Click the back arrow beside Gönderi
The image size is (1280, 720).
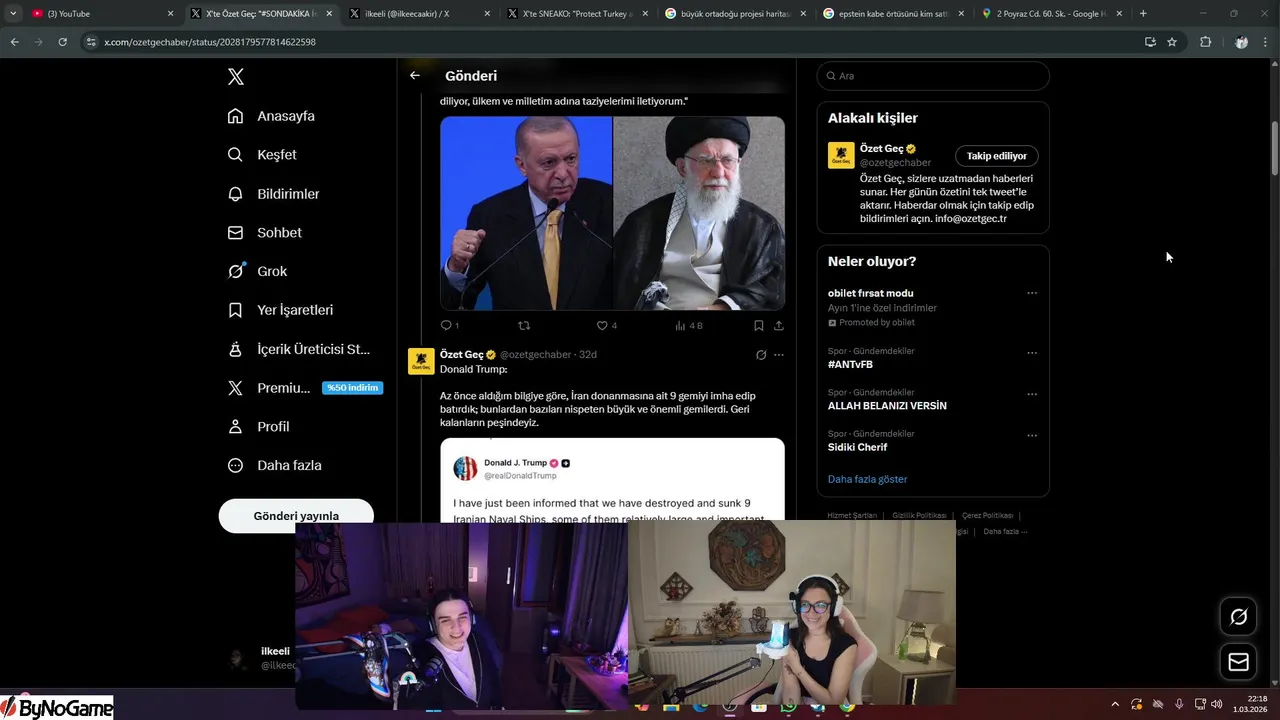point(415,76)
